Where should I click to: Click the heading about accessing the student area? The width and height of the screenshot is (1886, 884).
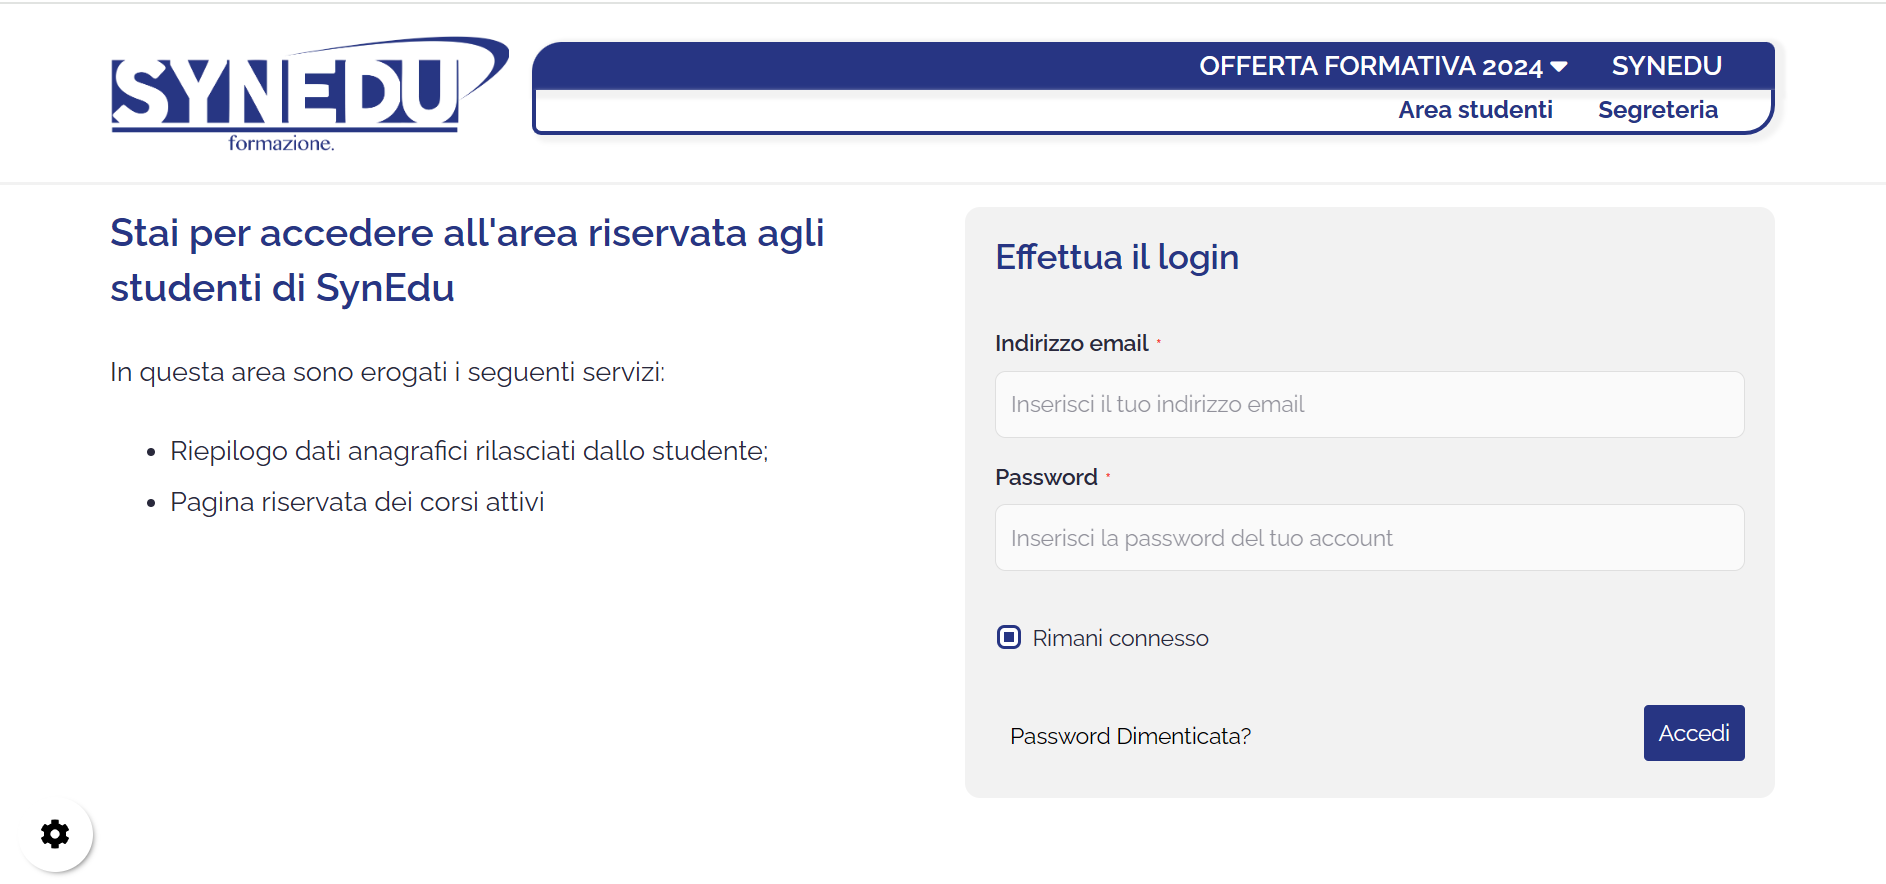point(467,260)
